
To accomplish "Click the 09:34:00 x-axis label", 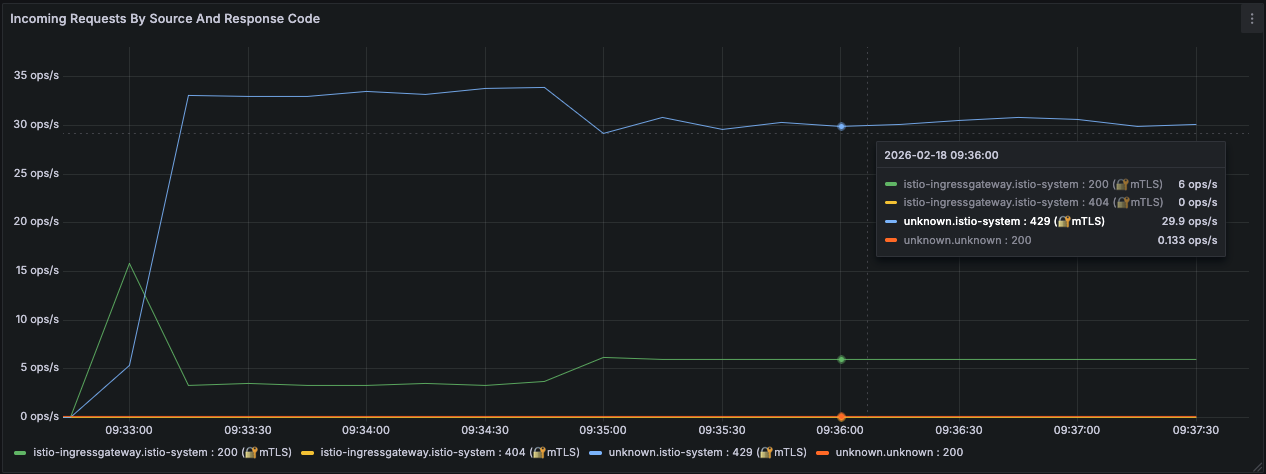I will pyautogui.click(x=366, y=430).
